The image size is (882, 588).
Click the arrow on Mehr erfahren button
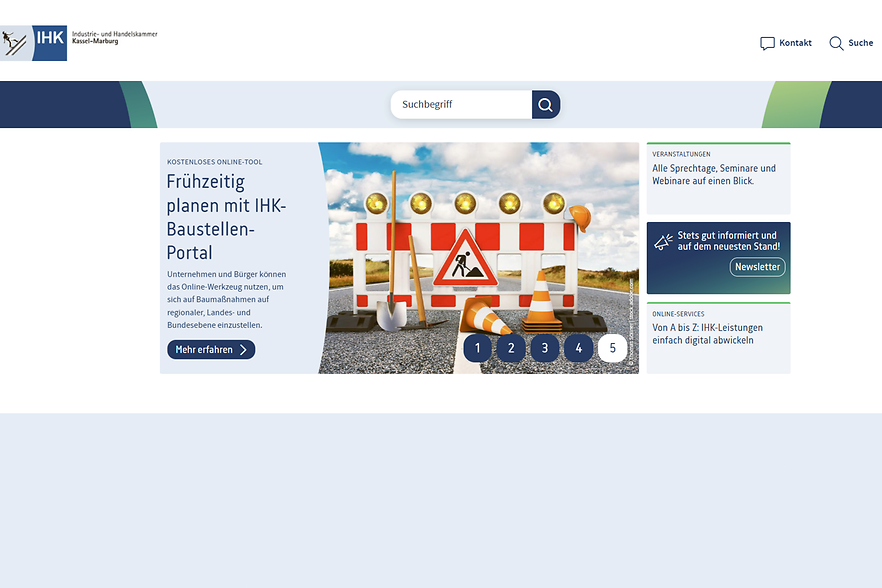243,350
